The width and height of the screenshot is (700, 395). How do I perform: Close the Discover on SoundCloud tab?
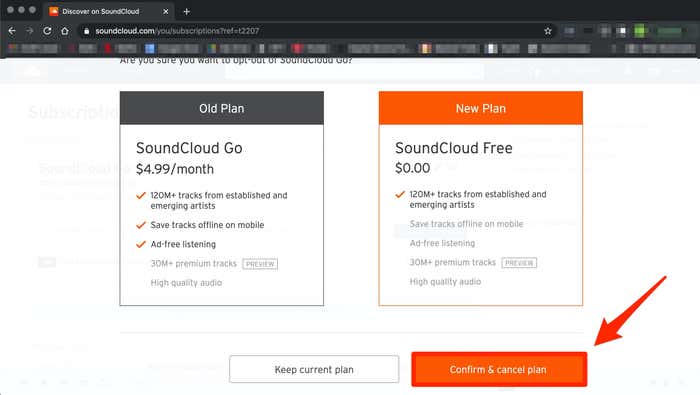coord(166,12)
